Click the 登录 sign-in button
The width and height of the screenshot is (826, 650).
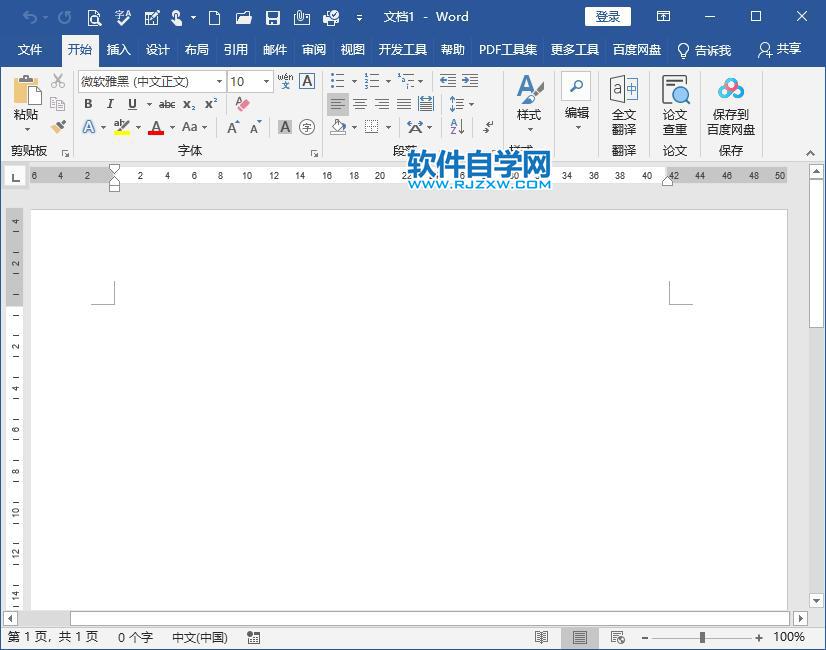pos(606,16)
